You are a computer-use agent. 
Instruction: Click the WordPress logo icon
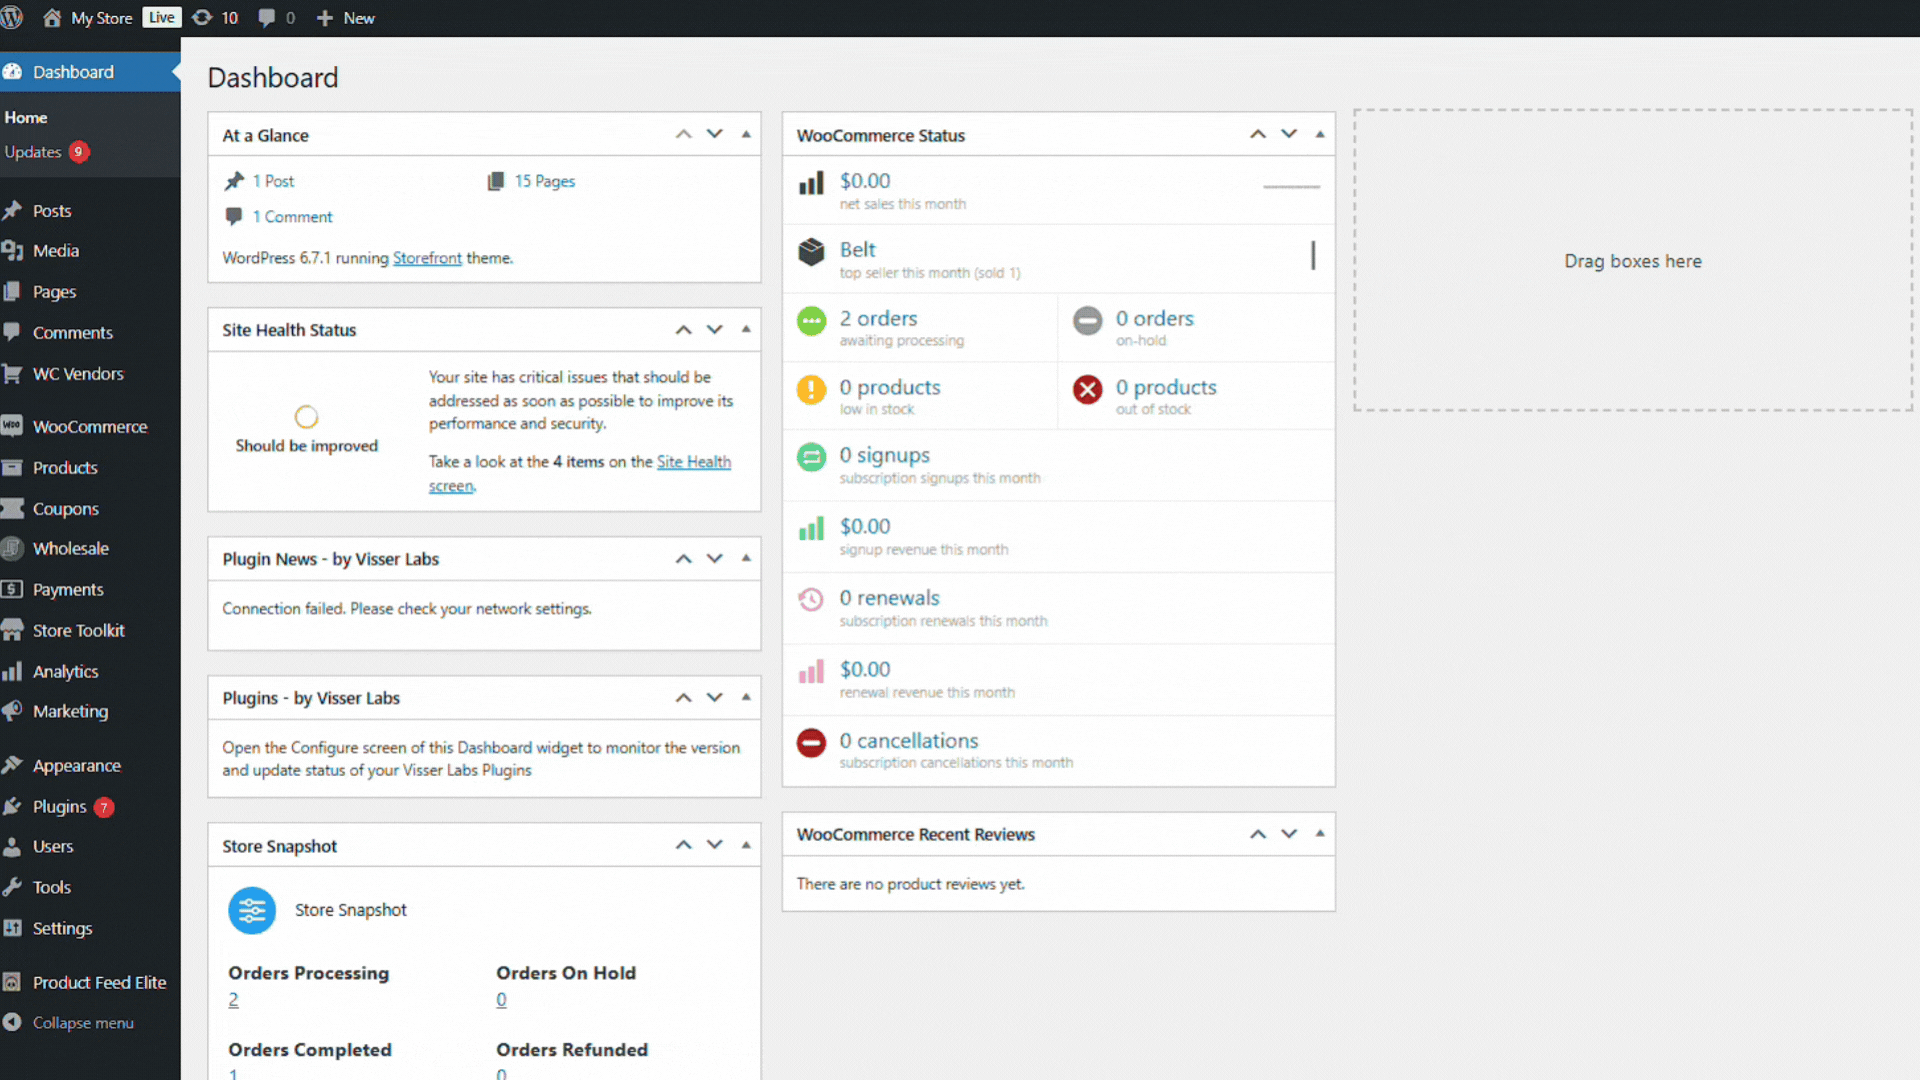tap(12, 18)
